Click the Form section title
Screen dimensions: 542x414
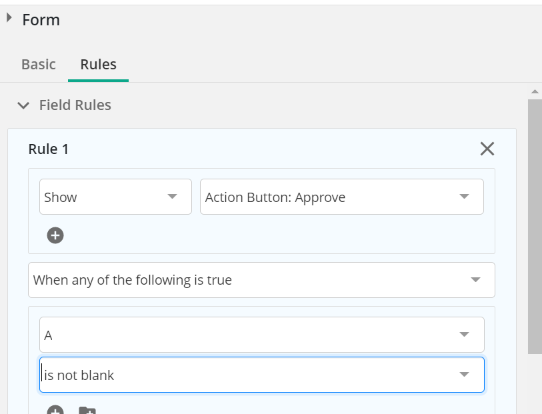pyautogui.click(x=41, y=20)
